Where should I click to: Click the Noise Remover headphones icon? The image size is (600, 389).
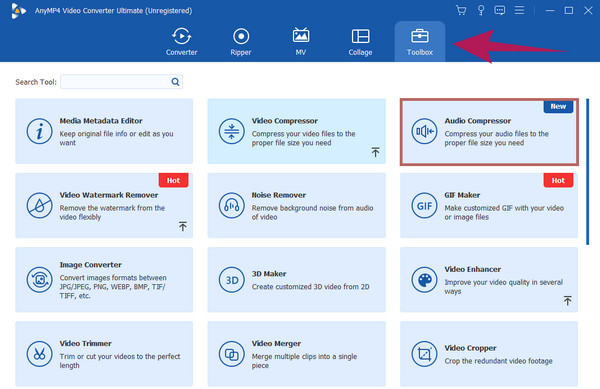(x=232, y=205)
